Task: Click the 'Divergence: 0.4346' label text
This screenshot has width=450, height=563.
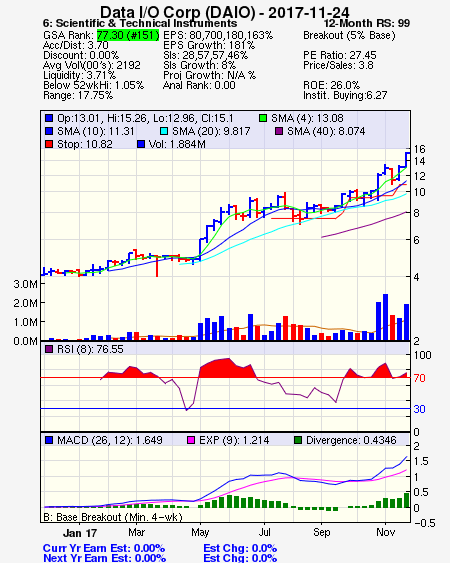Action: [351, 440]
